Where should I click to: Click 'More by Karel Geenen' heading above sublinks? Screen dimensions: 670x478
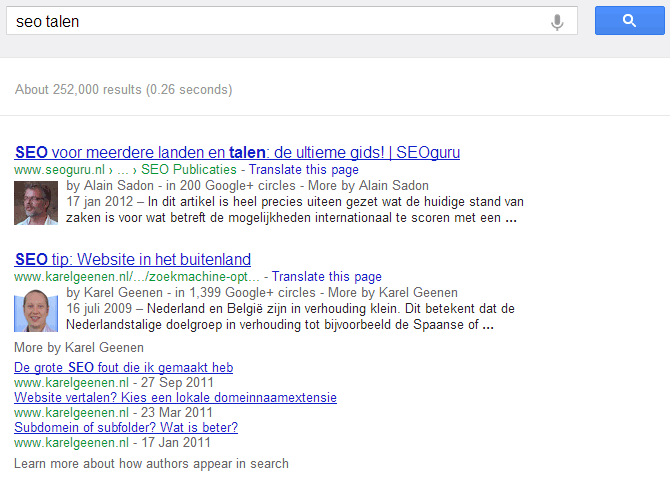point(79,348)
